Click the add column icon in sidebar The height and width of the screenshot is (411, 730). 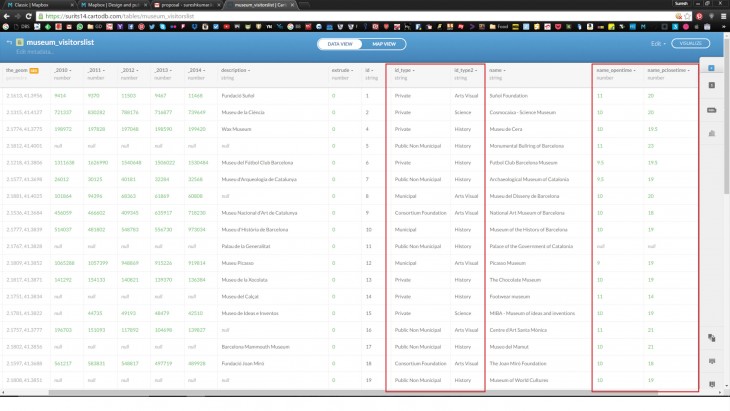tap(711, 360)
